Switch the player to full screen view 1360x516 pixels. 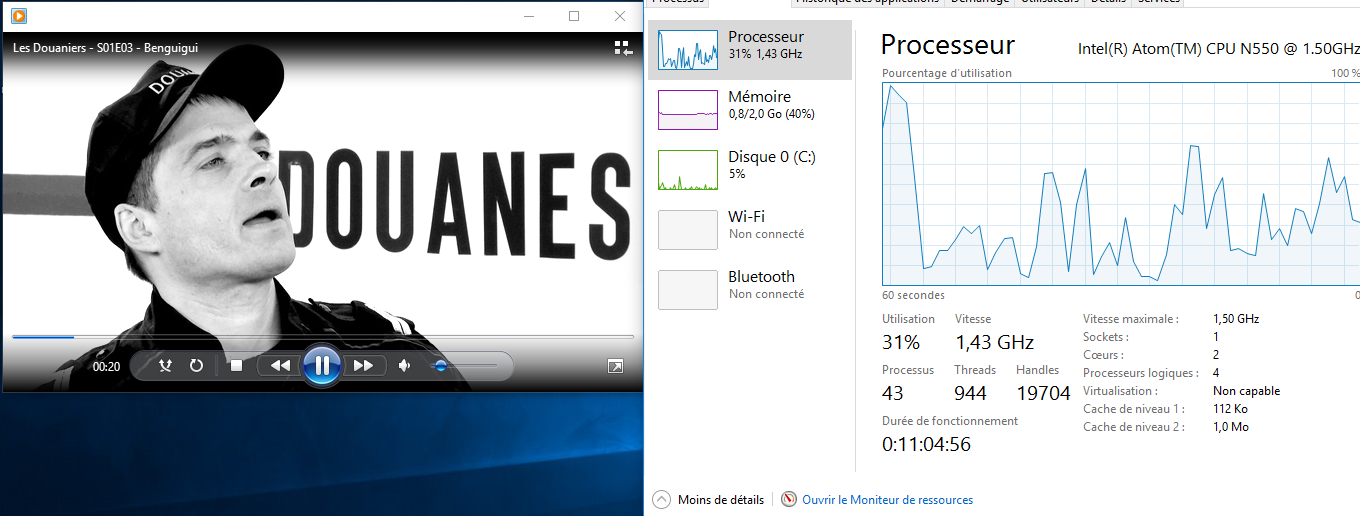click(x=615, y=367)
